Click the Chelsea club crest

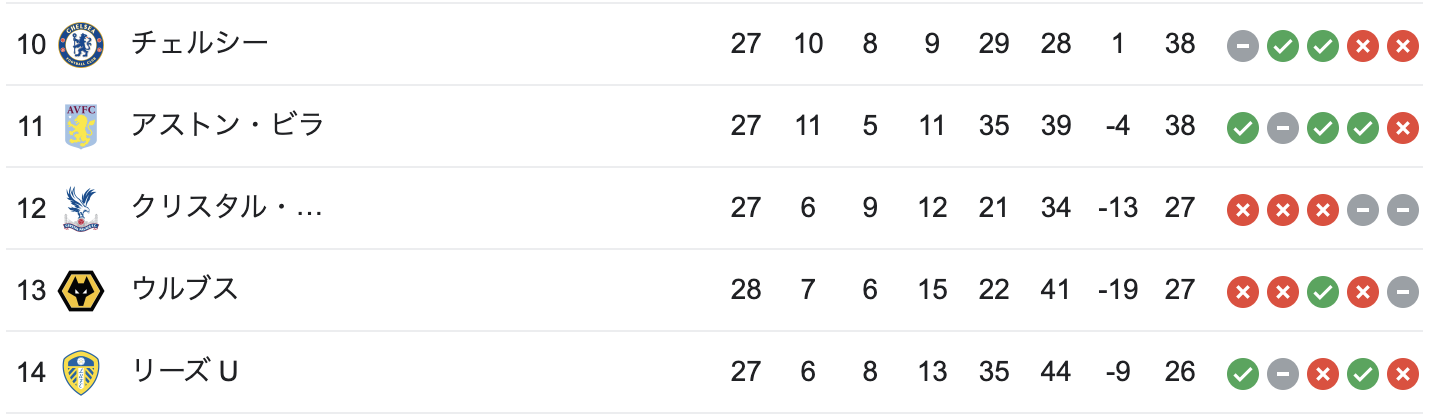point(80,44)
